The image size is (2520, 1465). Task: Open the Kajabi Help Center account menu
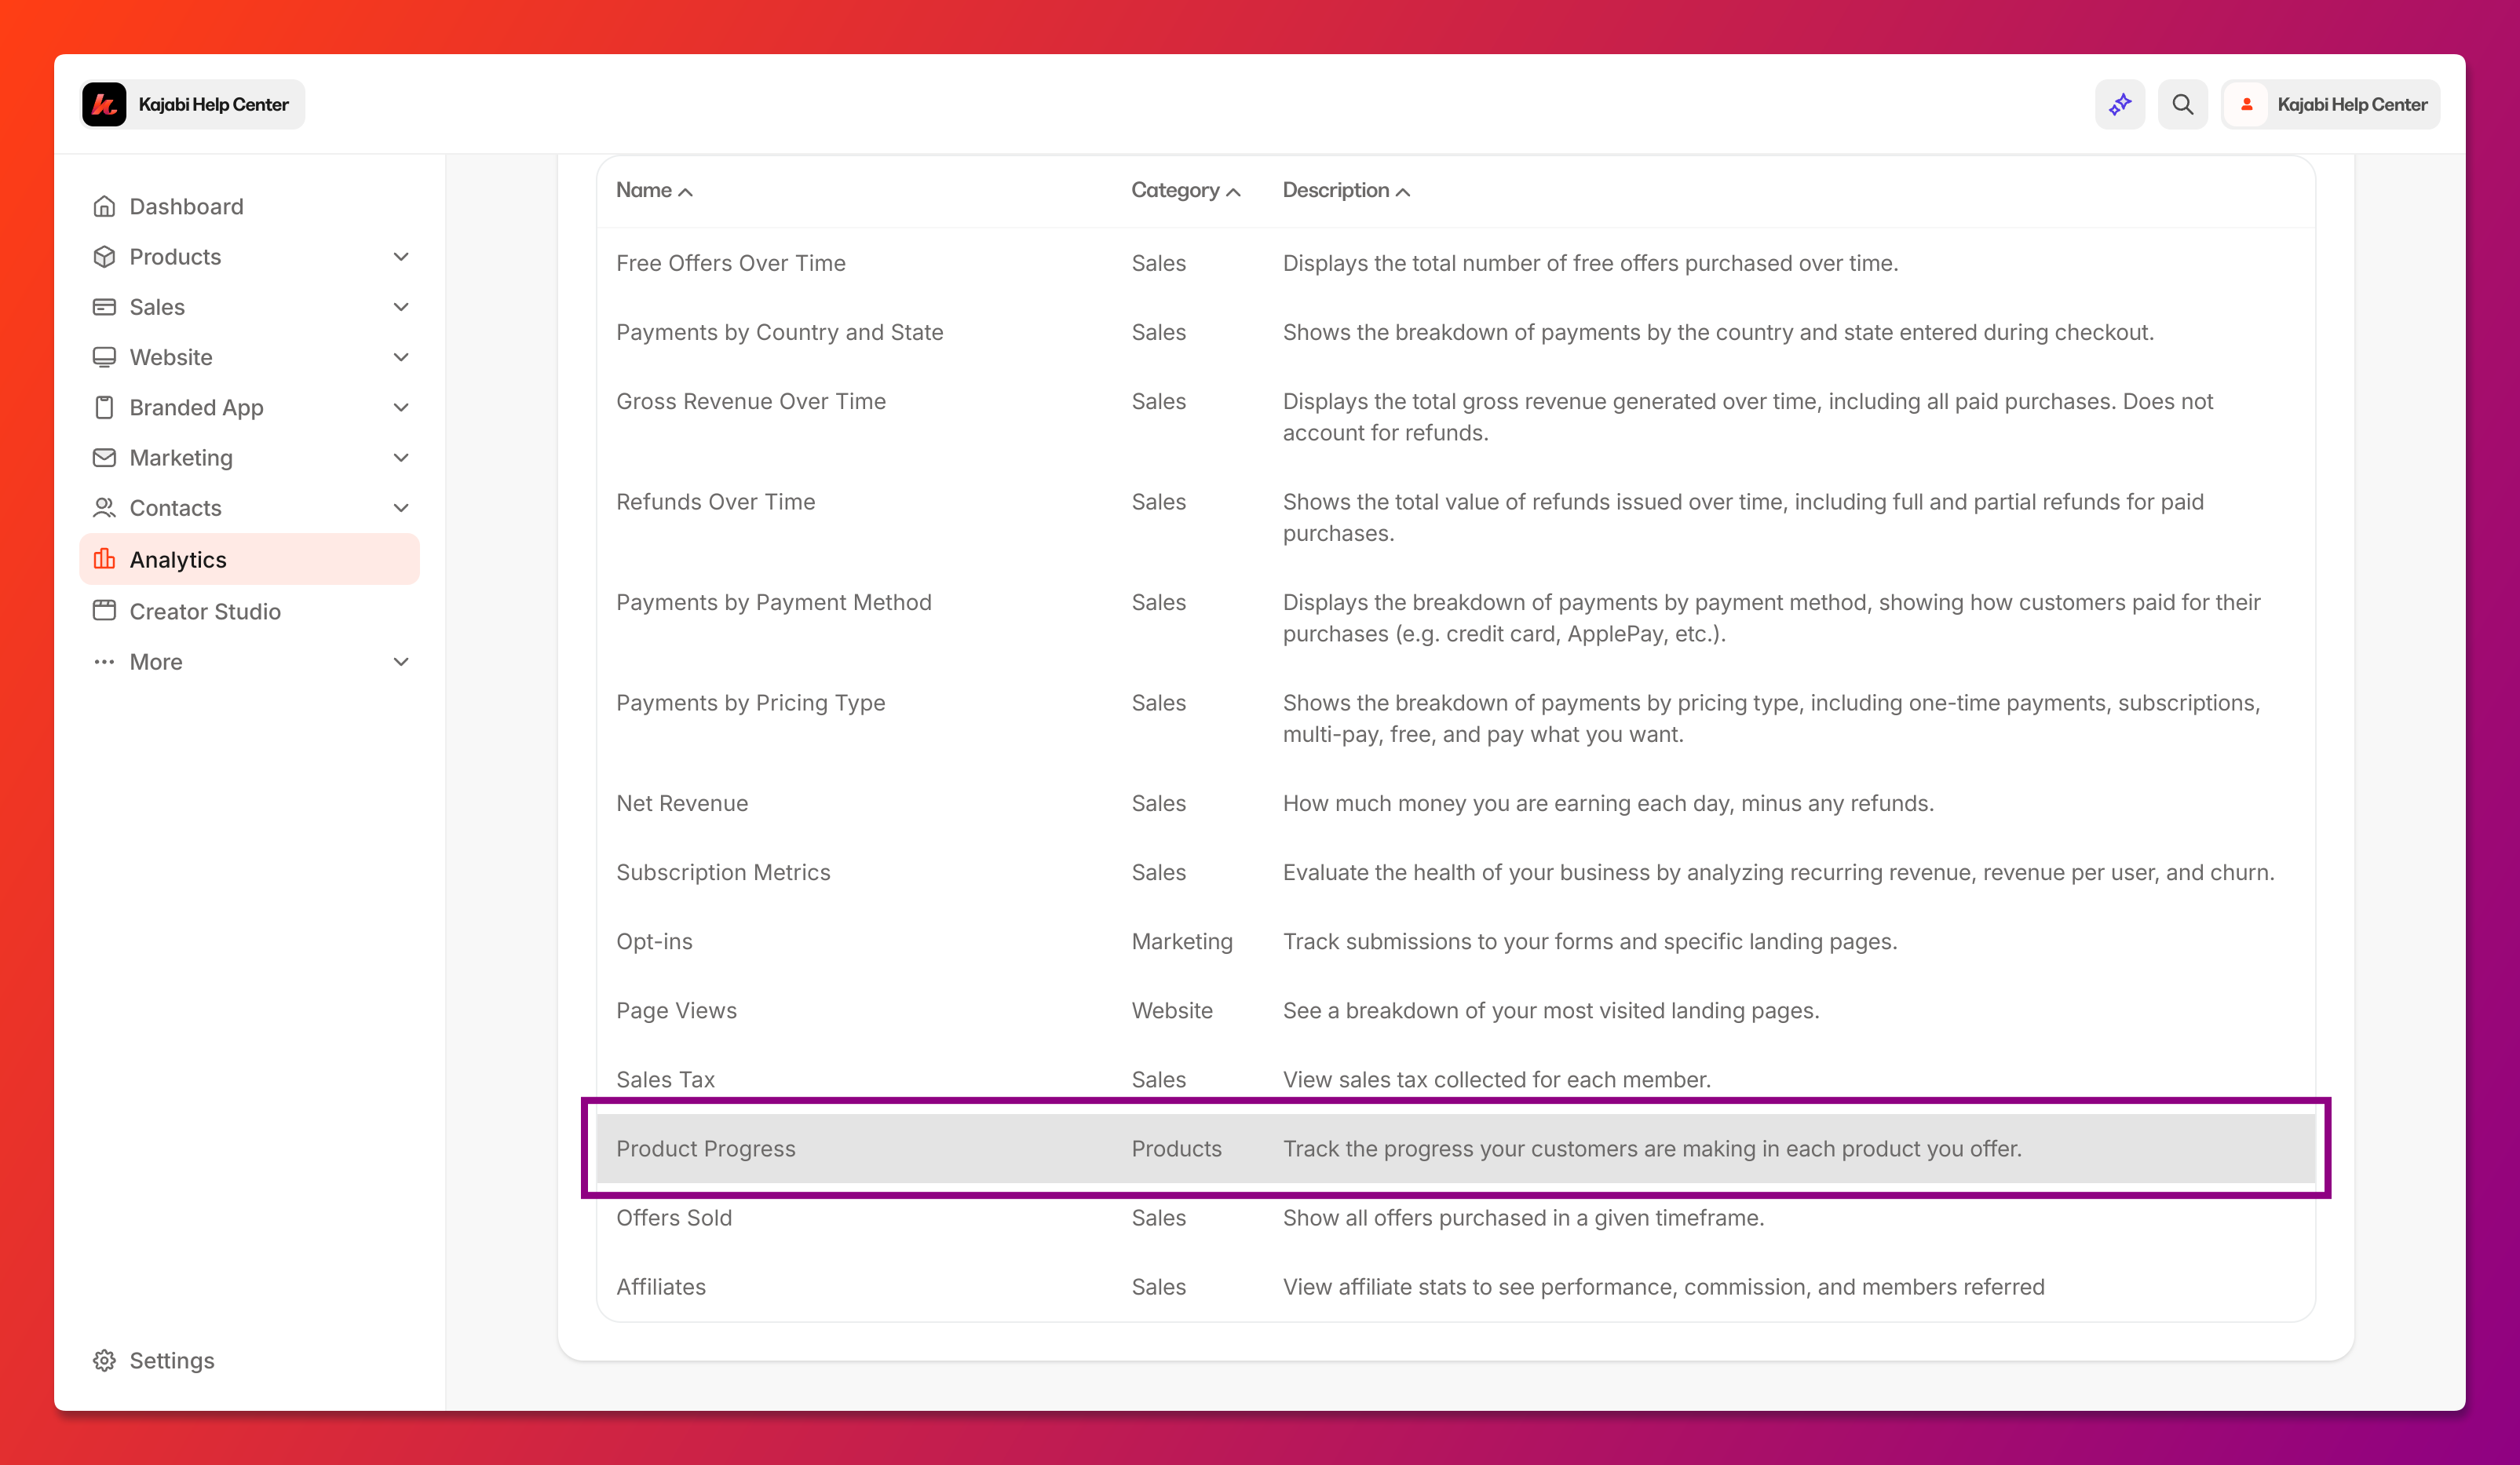pyautogui.click(x=2330, y=104)
